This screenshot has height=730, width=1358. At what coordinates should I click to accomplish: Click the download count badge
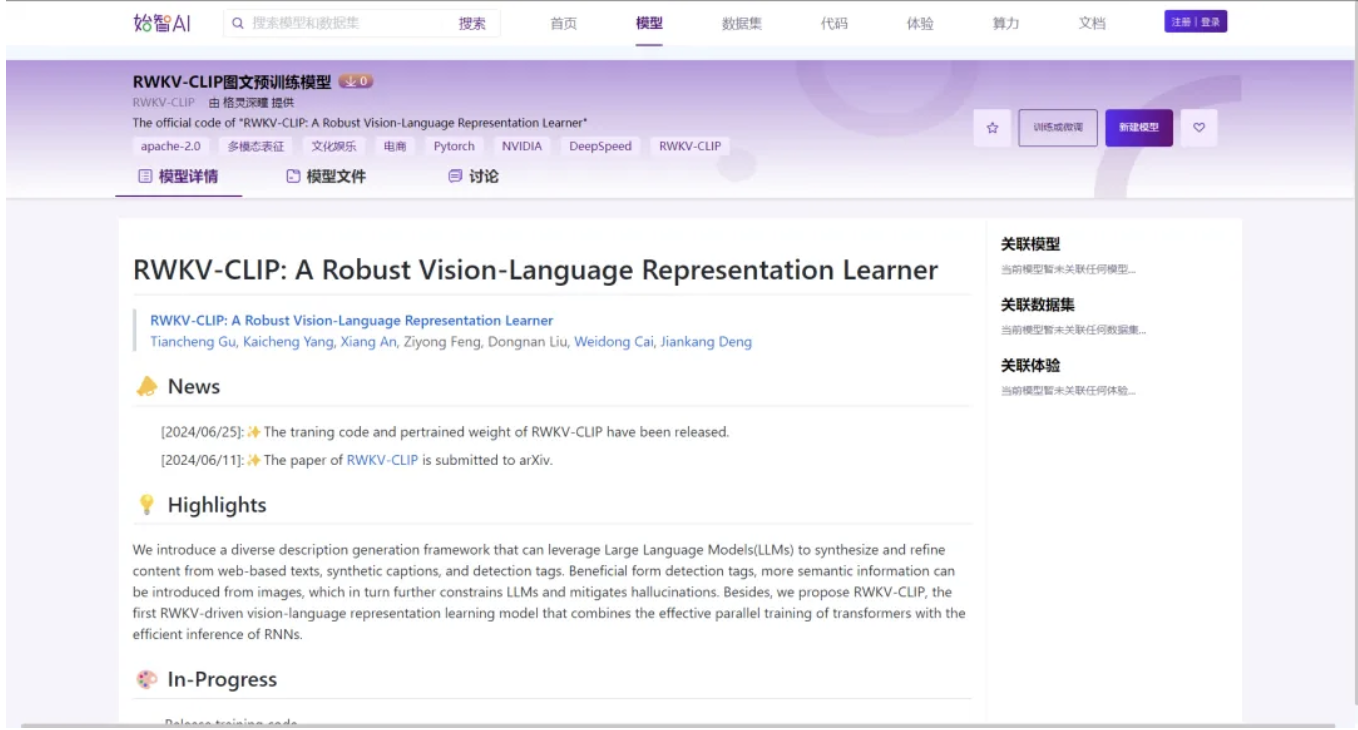coord(356,82)
